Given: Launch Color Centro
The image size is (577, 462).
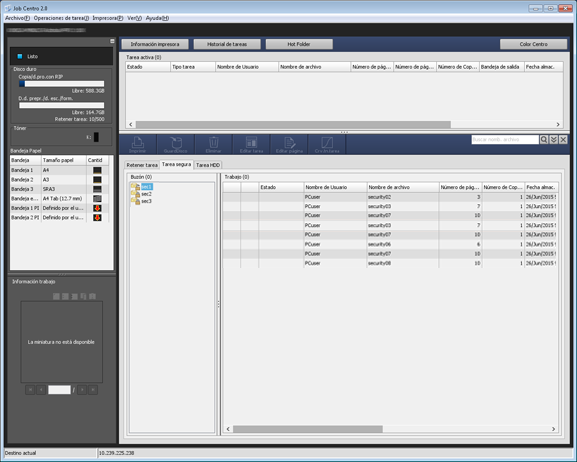Looking at the screenshot, I should coord(534,44).
